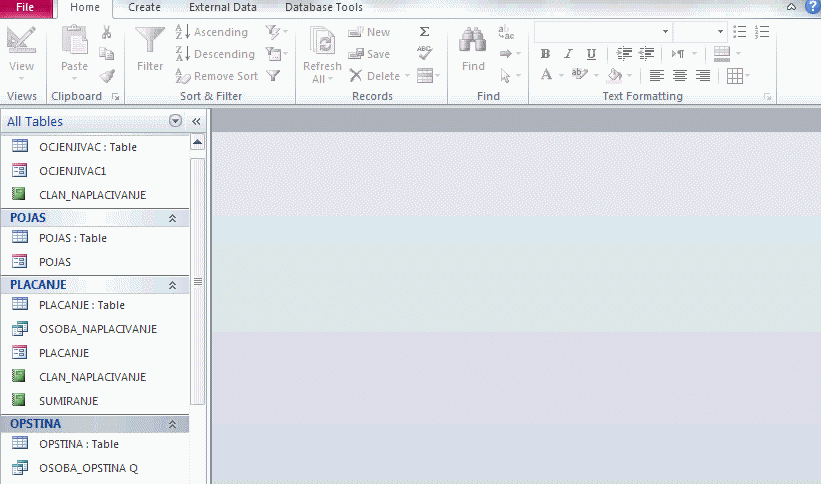Click the Refresh All icon
This screenshot has width=821, height=484.
pyautogui.click(x=323, y=41)
